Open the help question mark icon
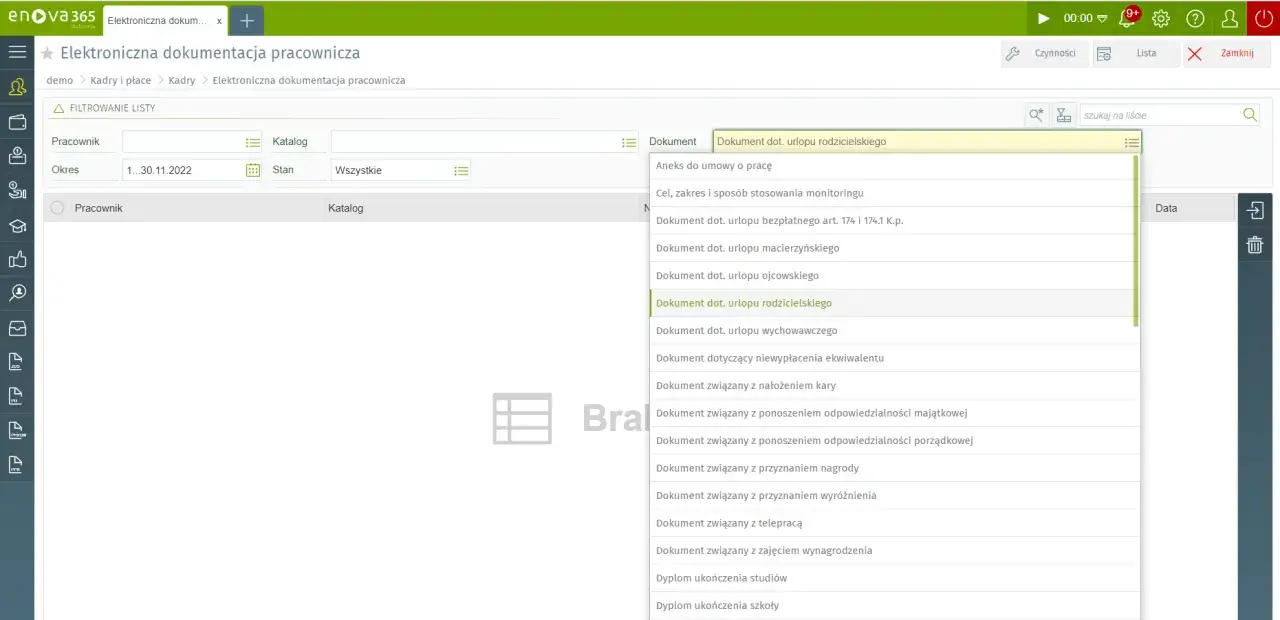 pos(1195,18)
